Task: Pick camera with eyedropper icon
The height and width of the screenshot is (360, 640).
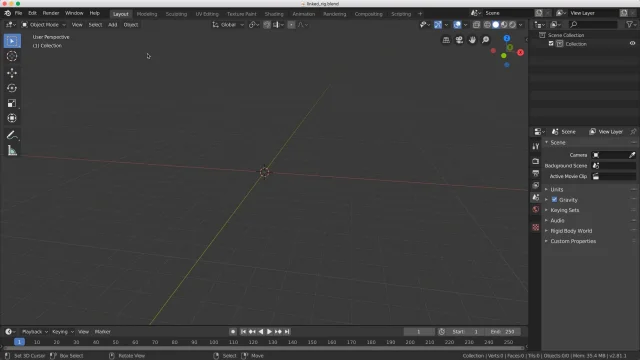Action: pyautogui.click(x=632, y=155)
